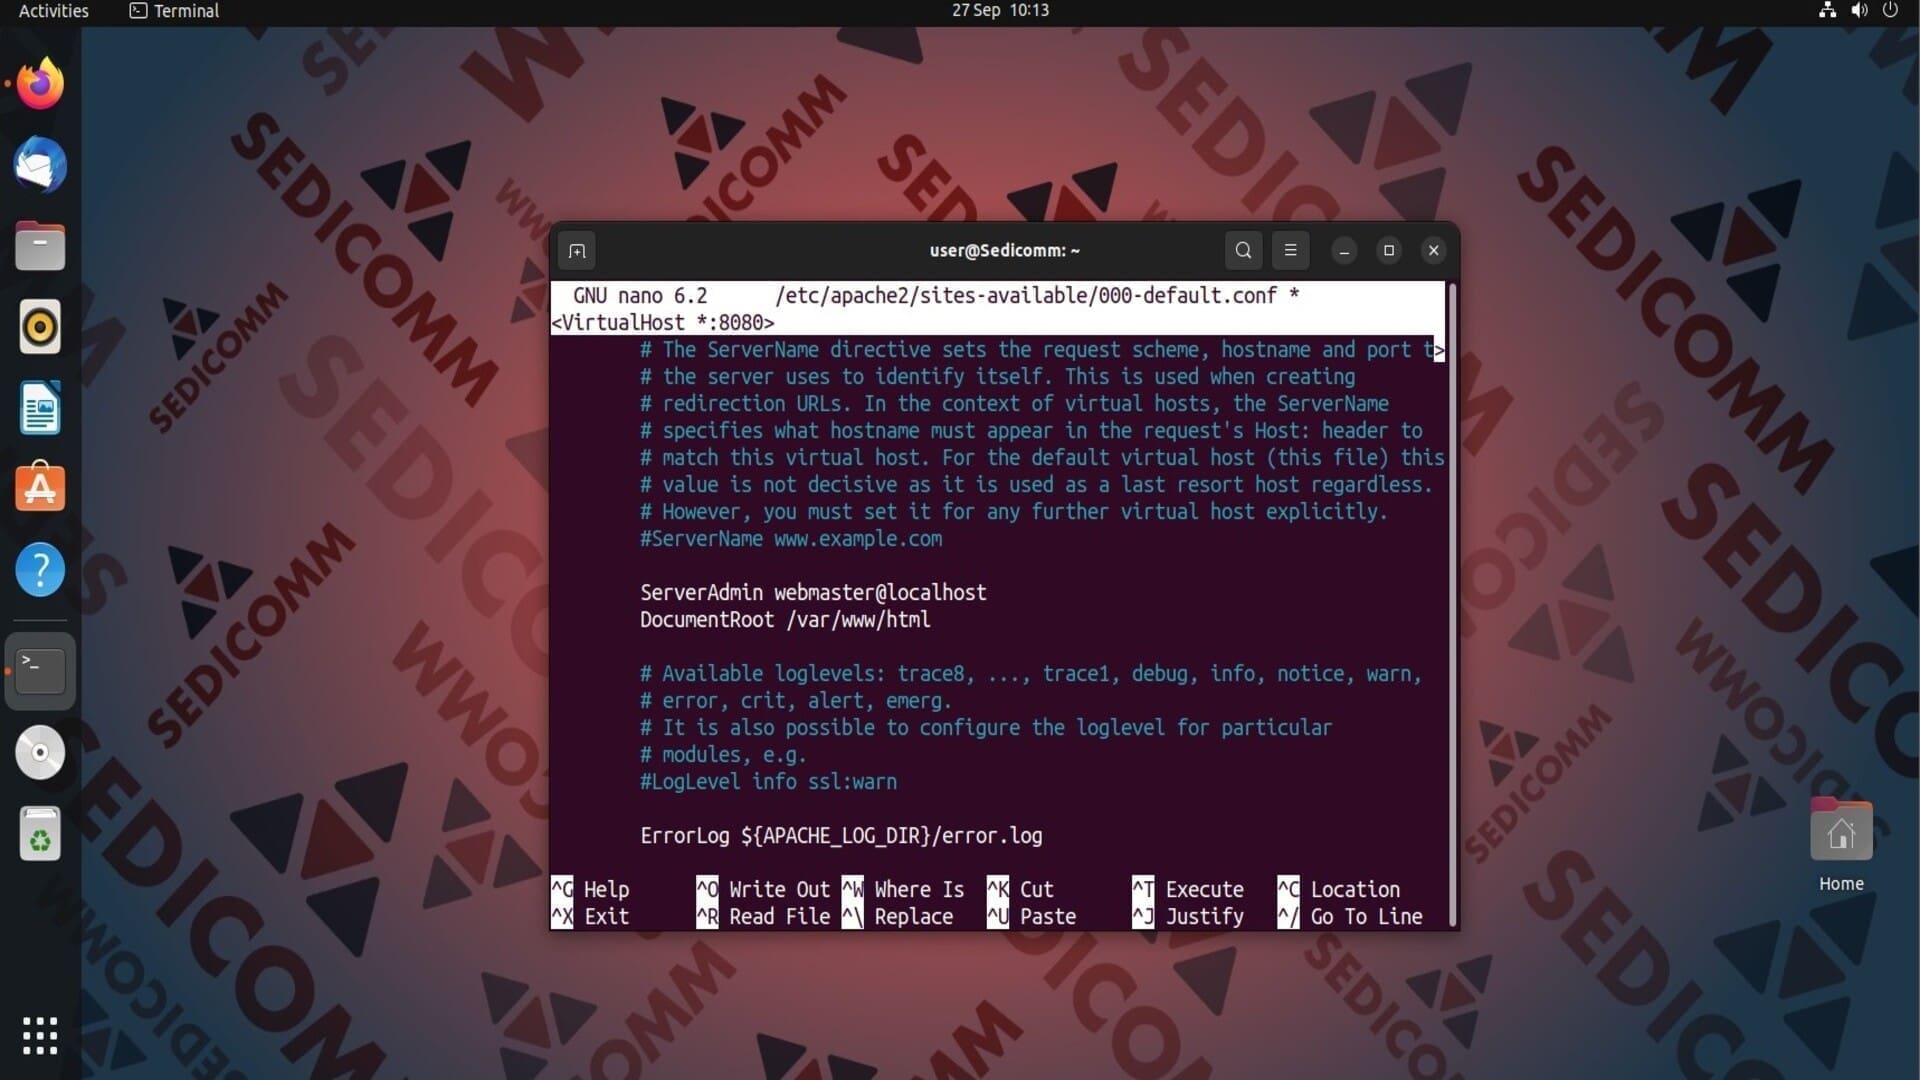
Task: Open Firefox from the dock
Action: 40,84
